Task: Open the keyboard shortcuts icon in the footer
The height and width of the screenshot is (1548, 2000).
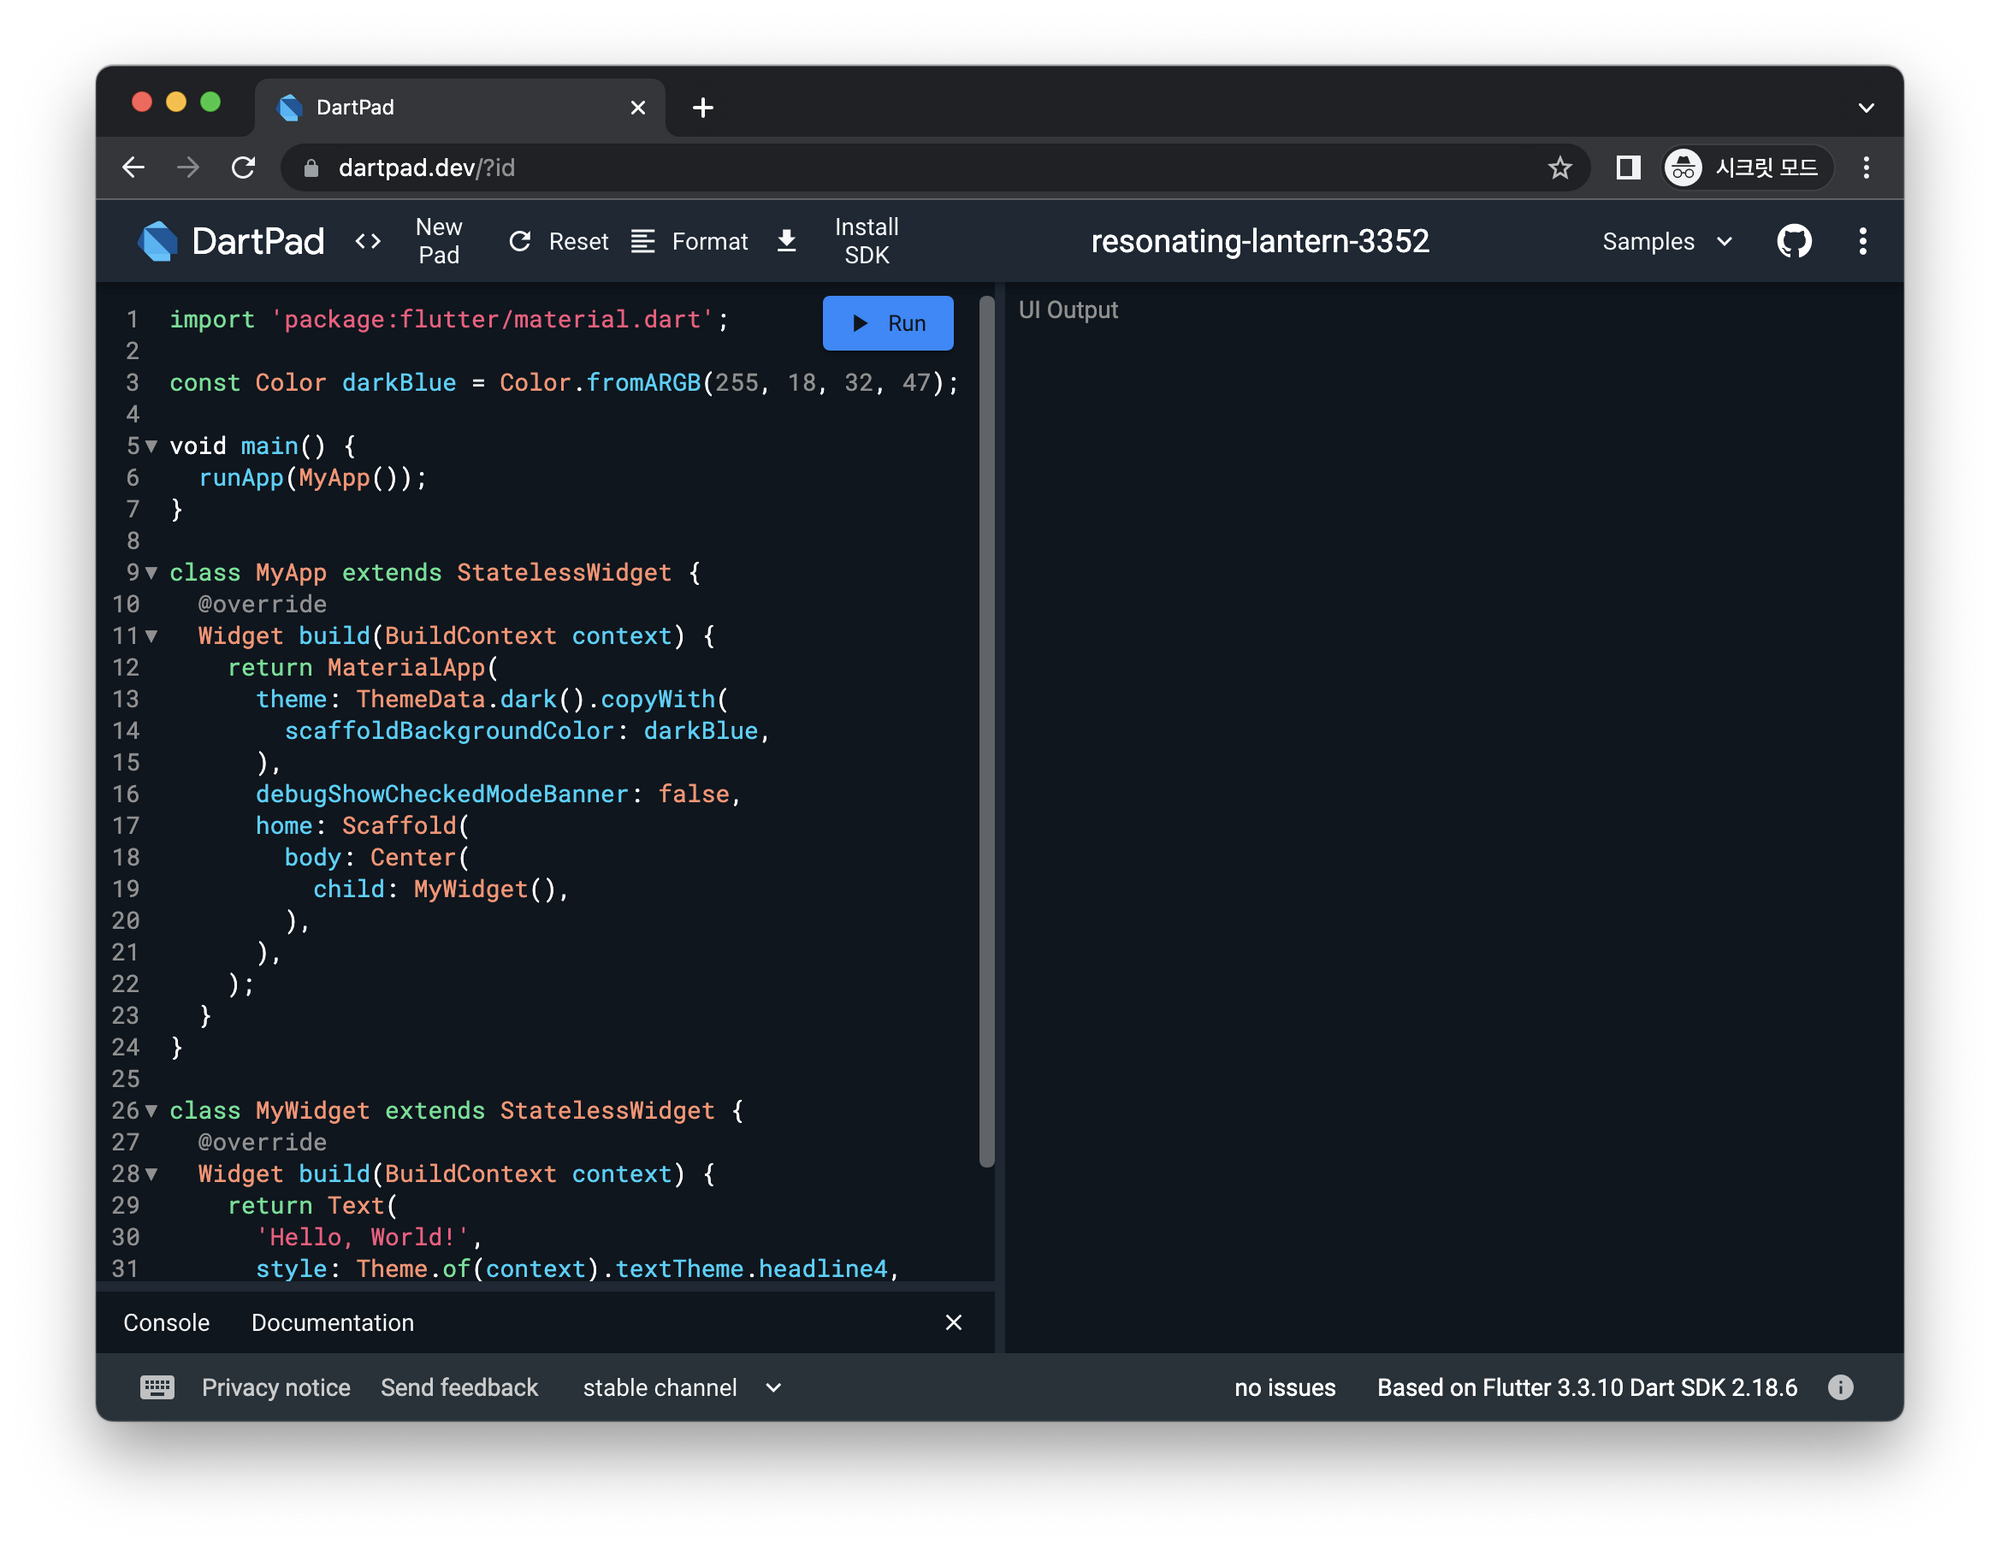Action: (157, 1387)
